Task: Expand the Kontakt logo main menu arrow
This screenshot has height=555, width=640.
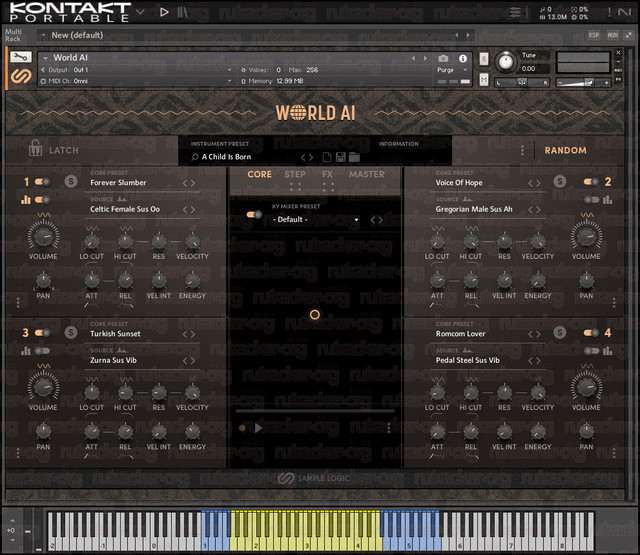Action: tap(140, 12)
